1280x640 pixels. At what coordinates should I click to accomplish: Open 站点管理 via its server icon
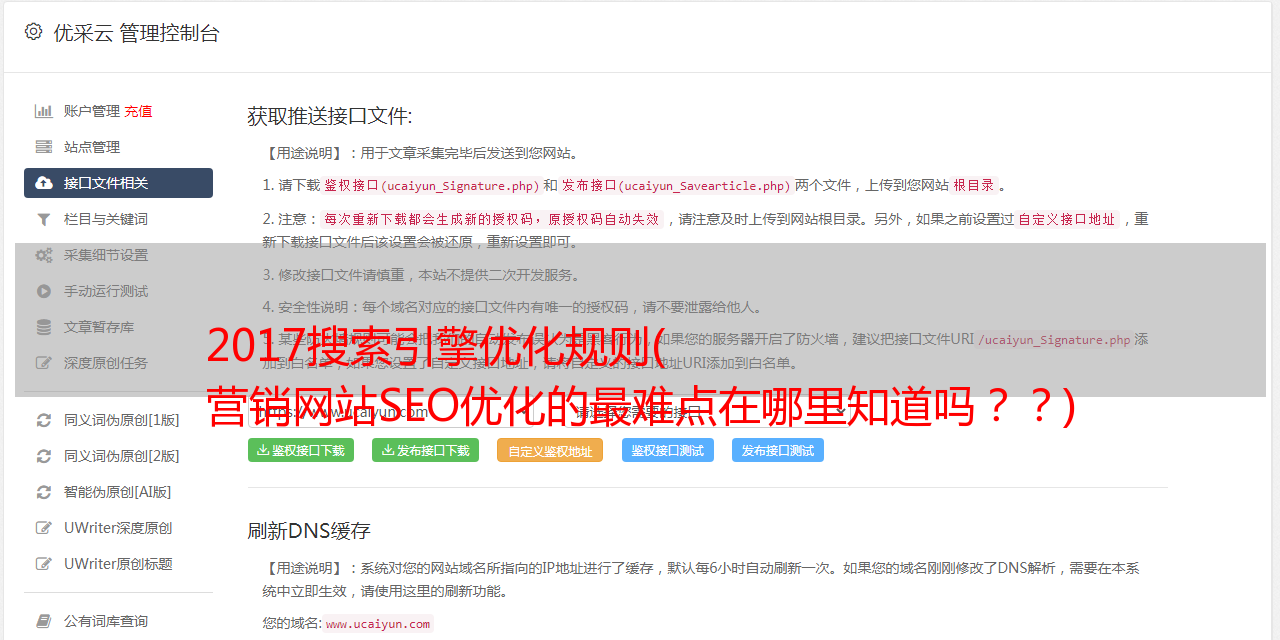click(44, 147)
